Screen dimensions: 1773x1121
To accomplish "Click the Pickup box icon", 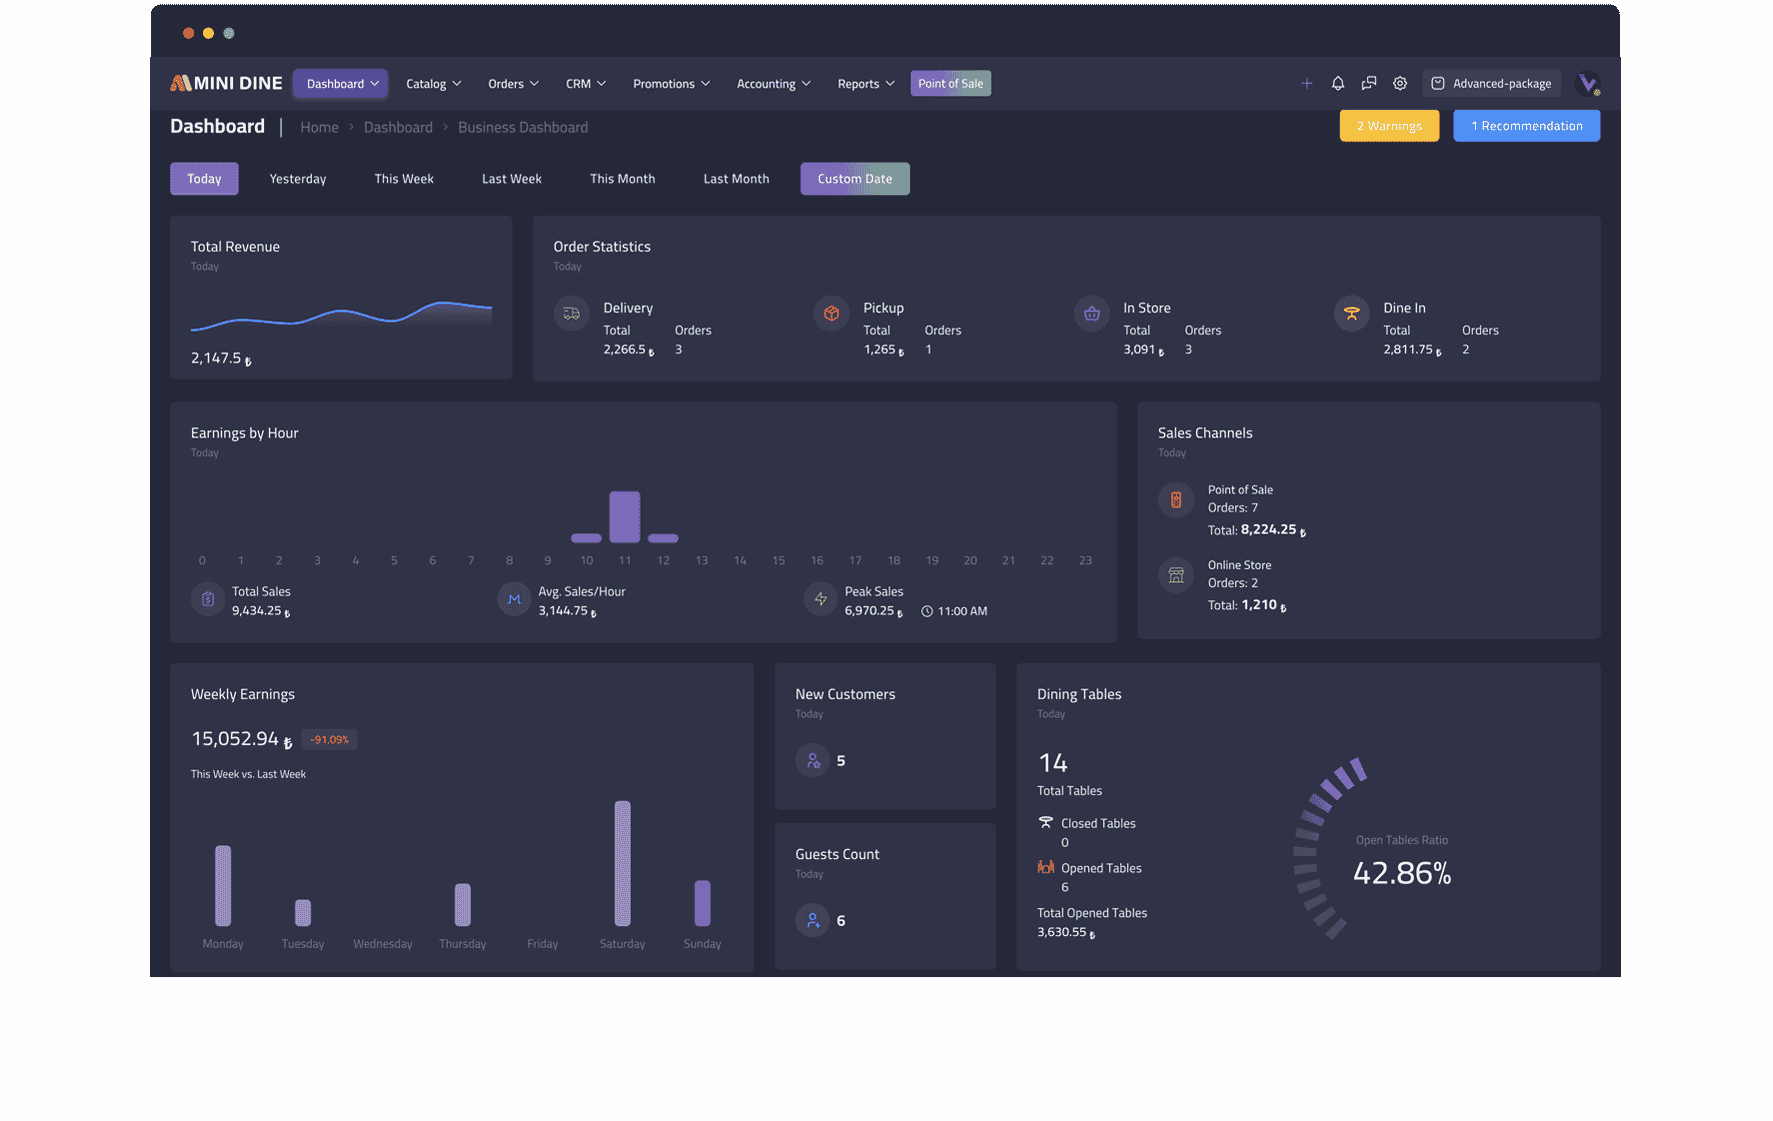I will point(831,313).
